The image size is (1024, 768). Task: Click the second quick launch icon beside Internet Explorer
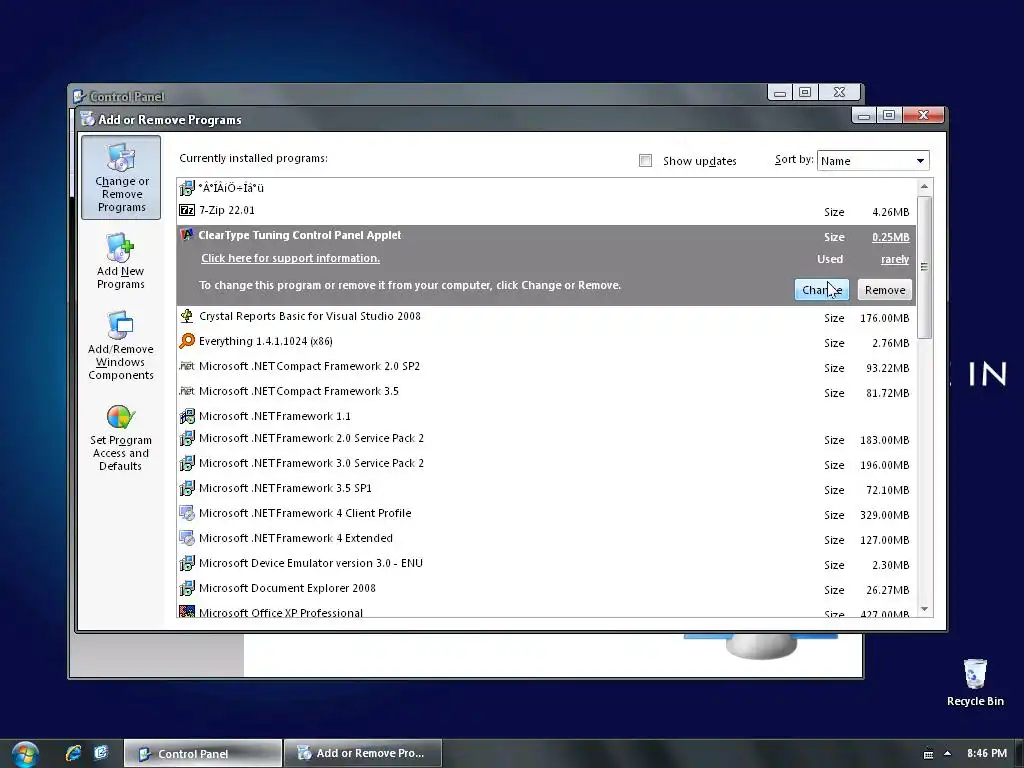101,753
